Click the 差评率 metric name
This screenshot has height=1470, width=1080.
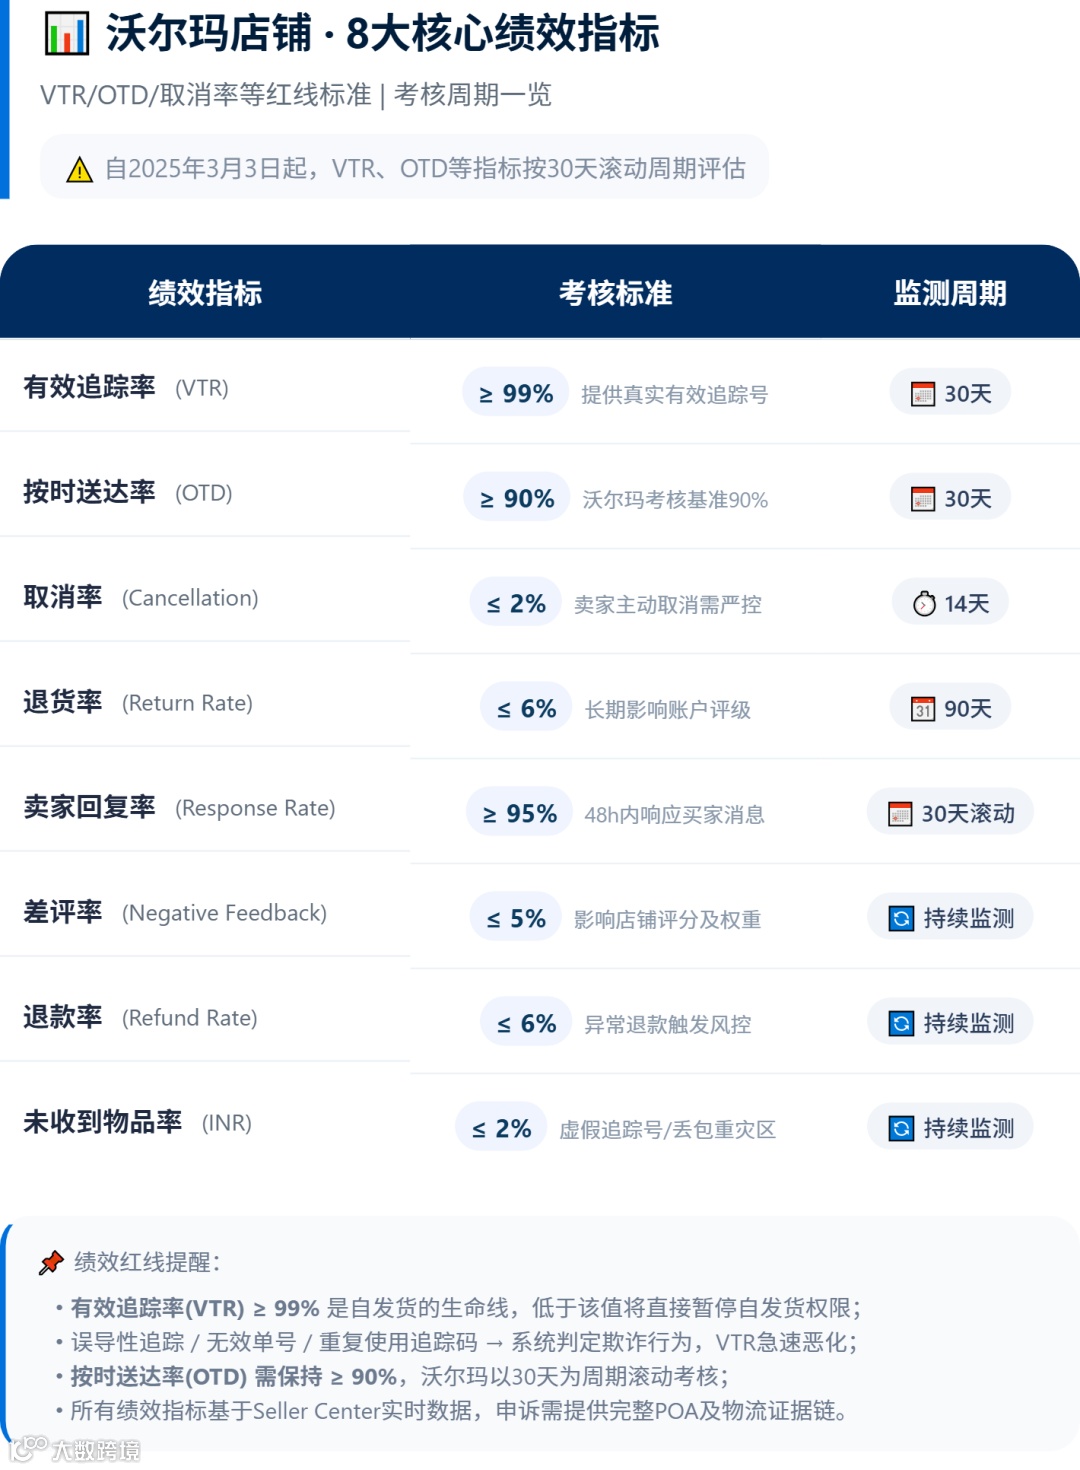[x=63, y=912]
